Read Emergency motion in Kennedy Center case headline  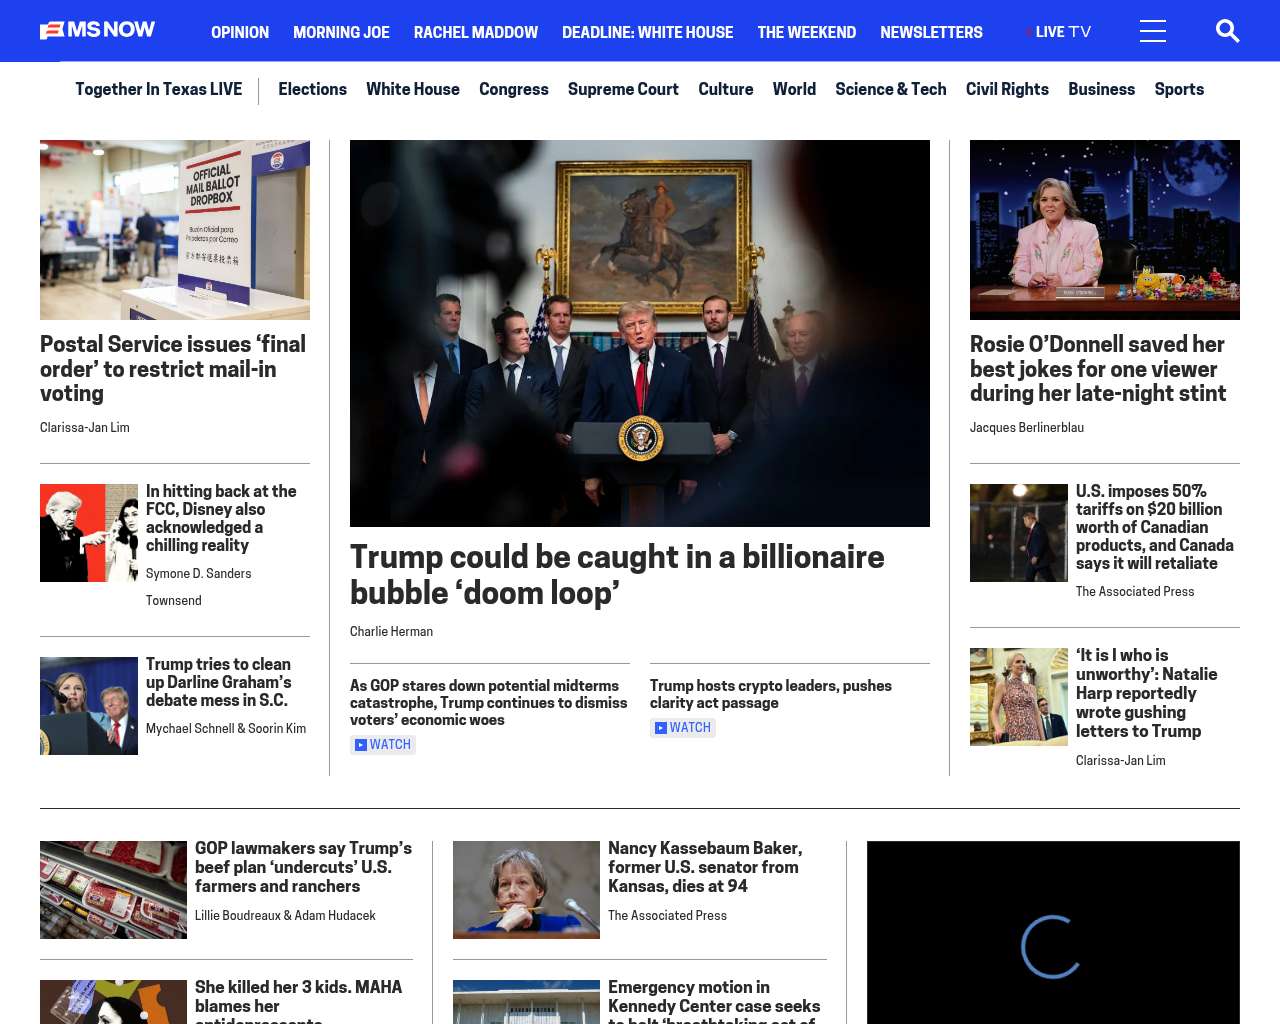(x=714, y=1001)
